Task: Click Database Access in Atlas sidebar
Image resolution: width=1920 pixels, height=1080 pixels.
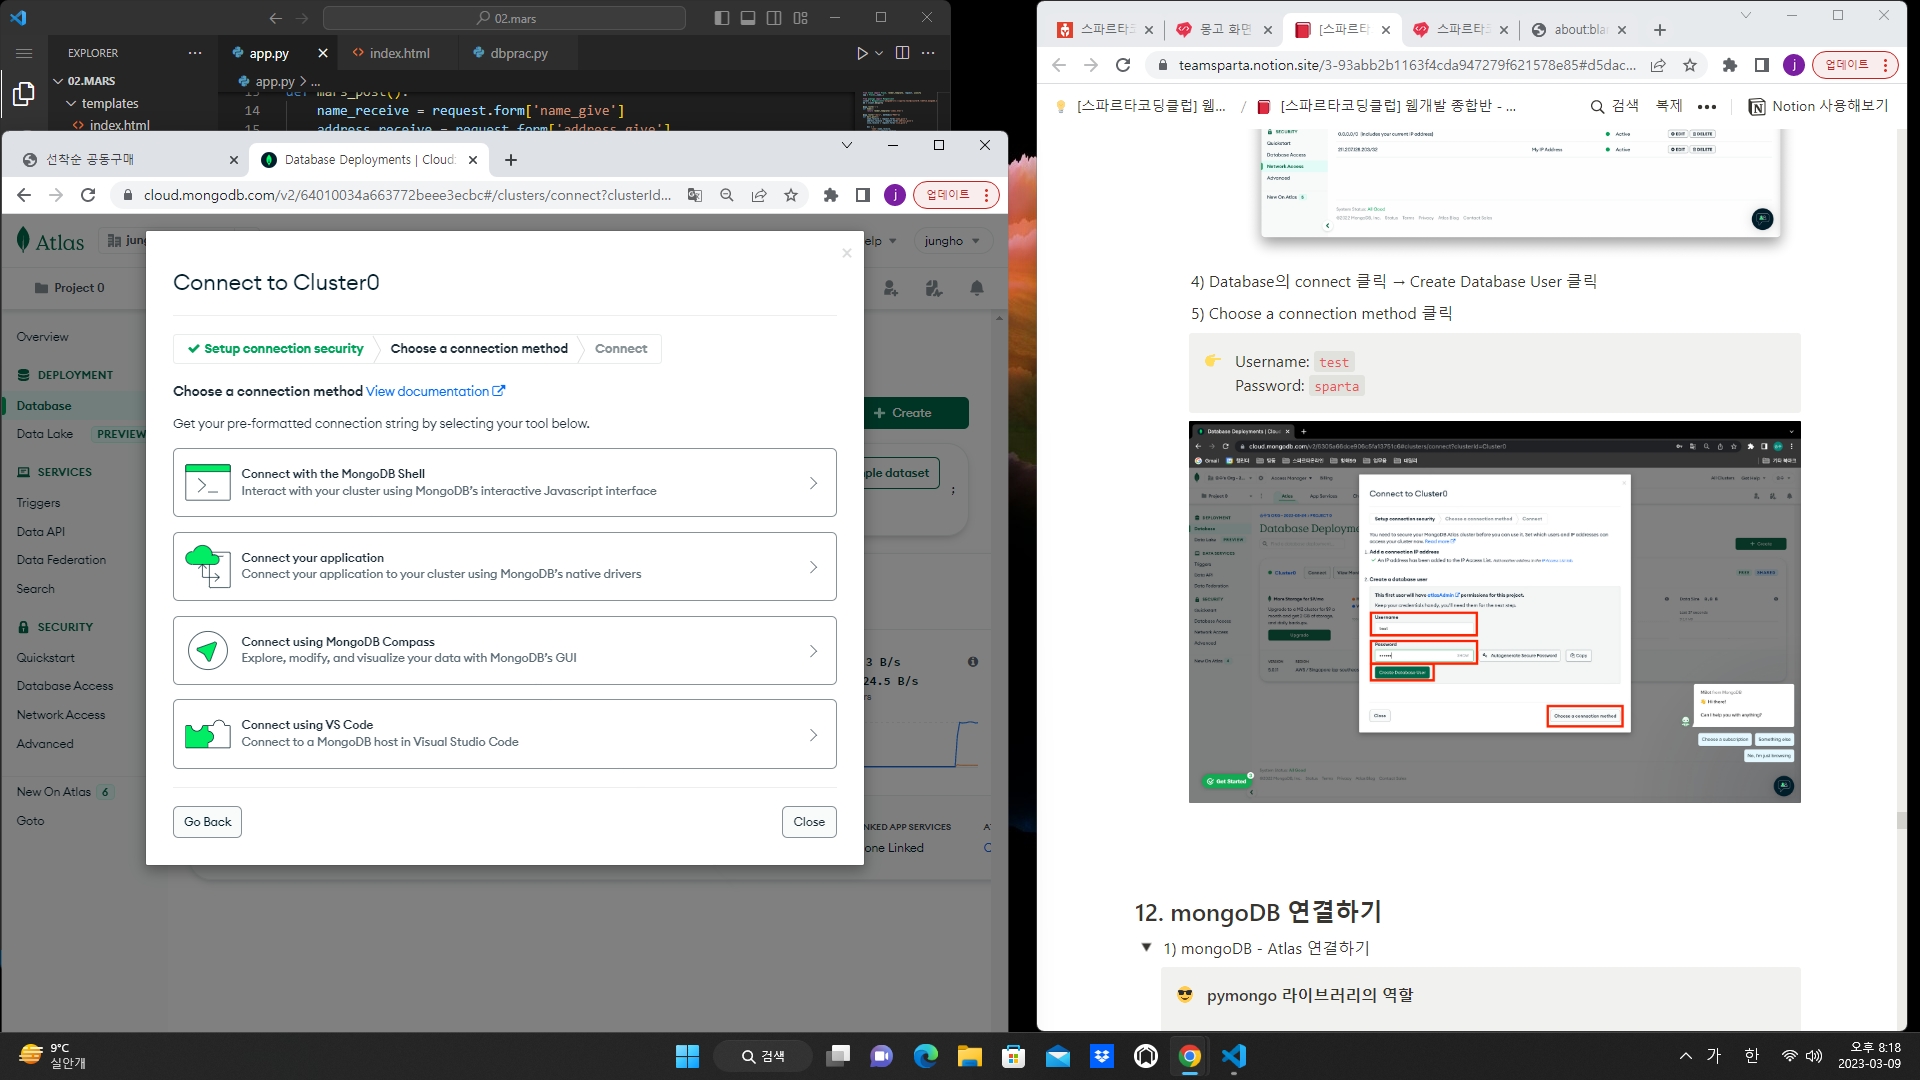Action: click(x=65, y=686)
